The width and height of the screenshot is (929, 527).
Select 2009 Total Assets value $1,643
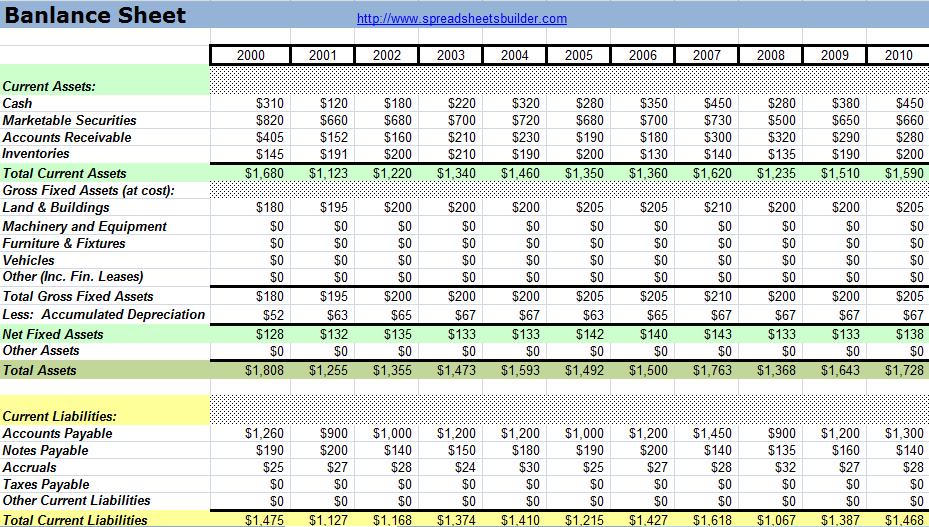pyautogui.click(x=840, y=371)
